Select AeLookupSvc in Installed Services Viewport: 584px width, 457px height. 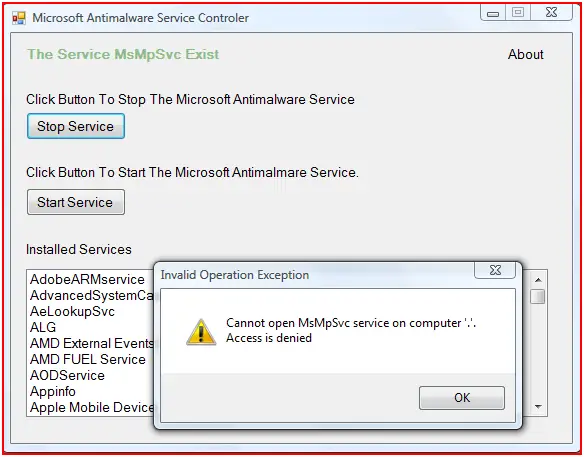73,311
